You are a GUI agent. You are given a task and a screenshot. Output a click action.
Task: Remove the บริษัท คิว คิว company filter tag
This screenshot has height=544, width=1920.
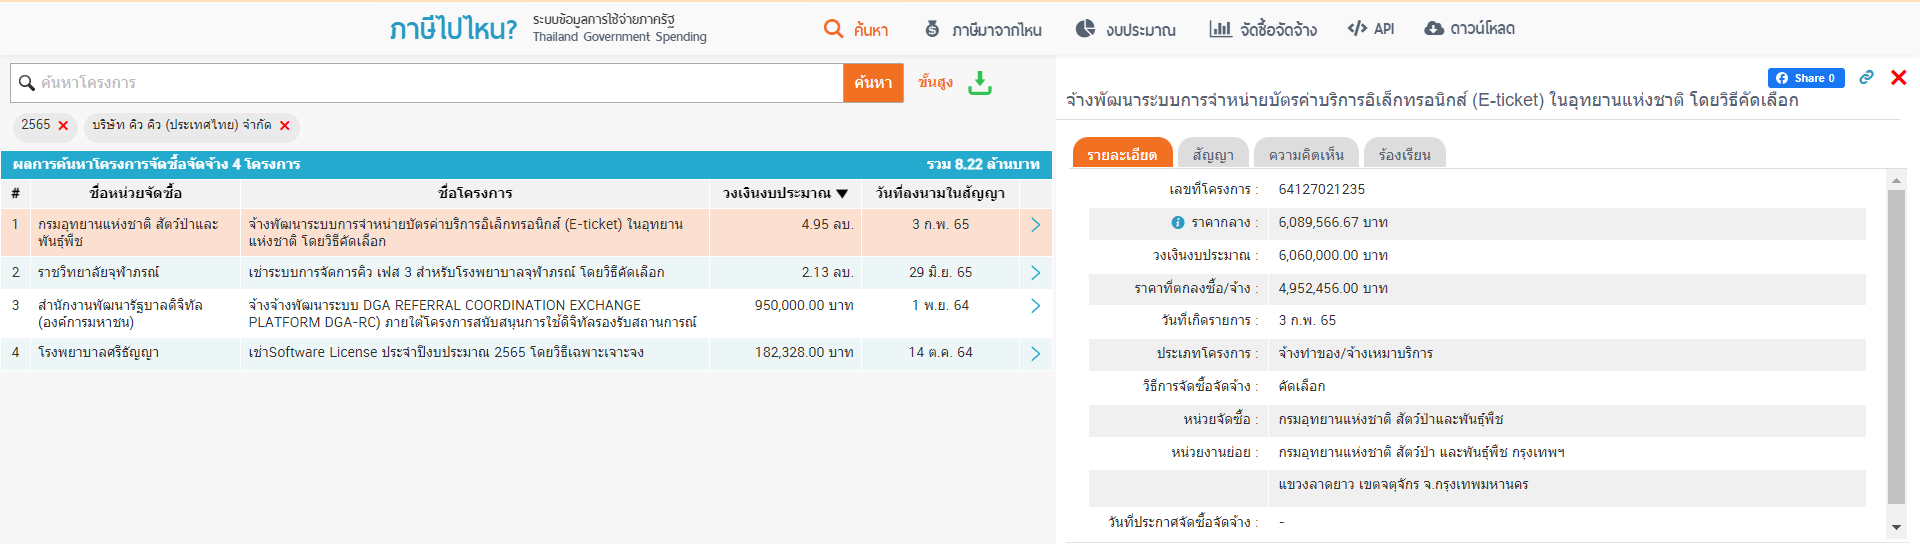click(285, 126)
